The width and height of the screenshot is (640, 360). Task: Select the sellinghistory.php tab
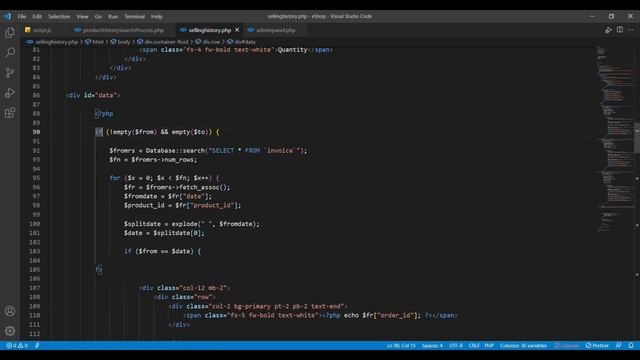click(209, 30)
